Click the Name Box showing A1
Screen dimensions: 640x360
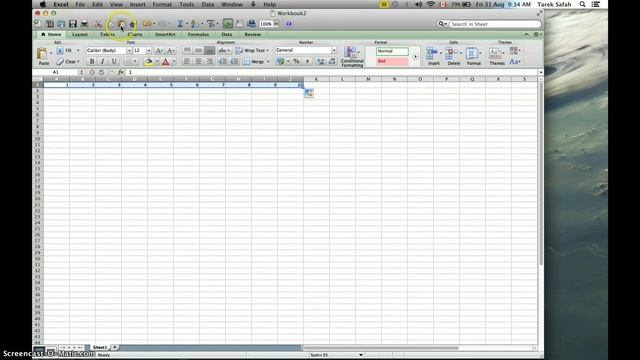coord(56,72)
